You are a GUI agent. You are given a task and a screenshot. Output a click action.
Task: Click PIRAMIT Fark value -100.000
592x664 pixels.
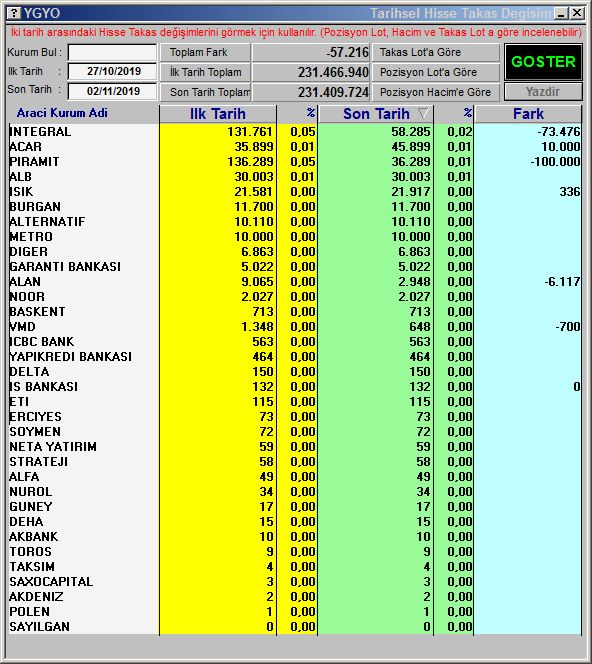coord(555,162)
